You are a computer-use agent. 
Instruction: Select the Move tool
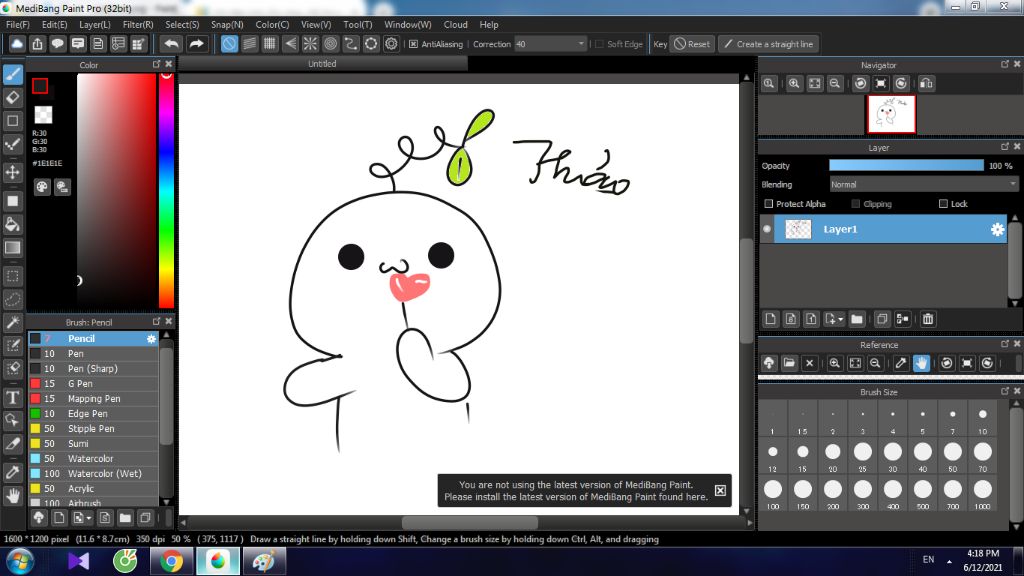(12, 172)
